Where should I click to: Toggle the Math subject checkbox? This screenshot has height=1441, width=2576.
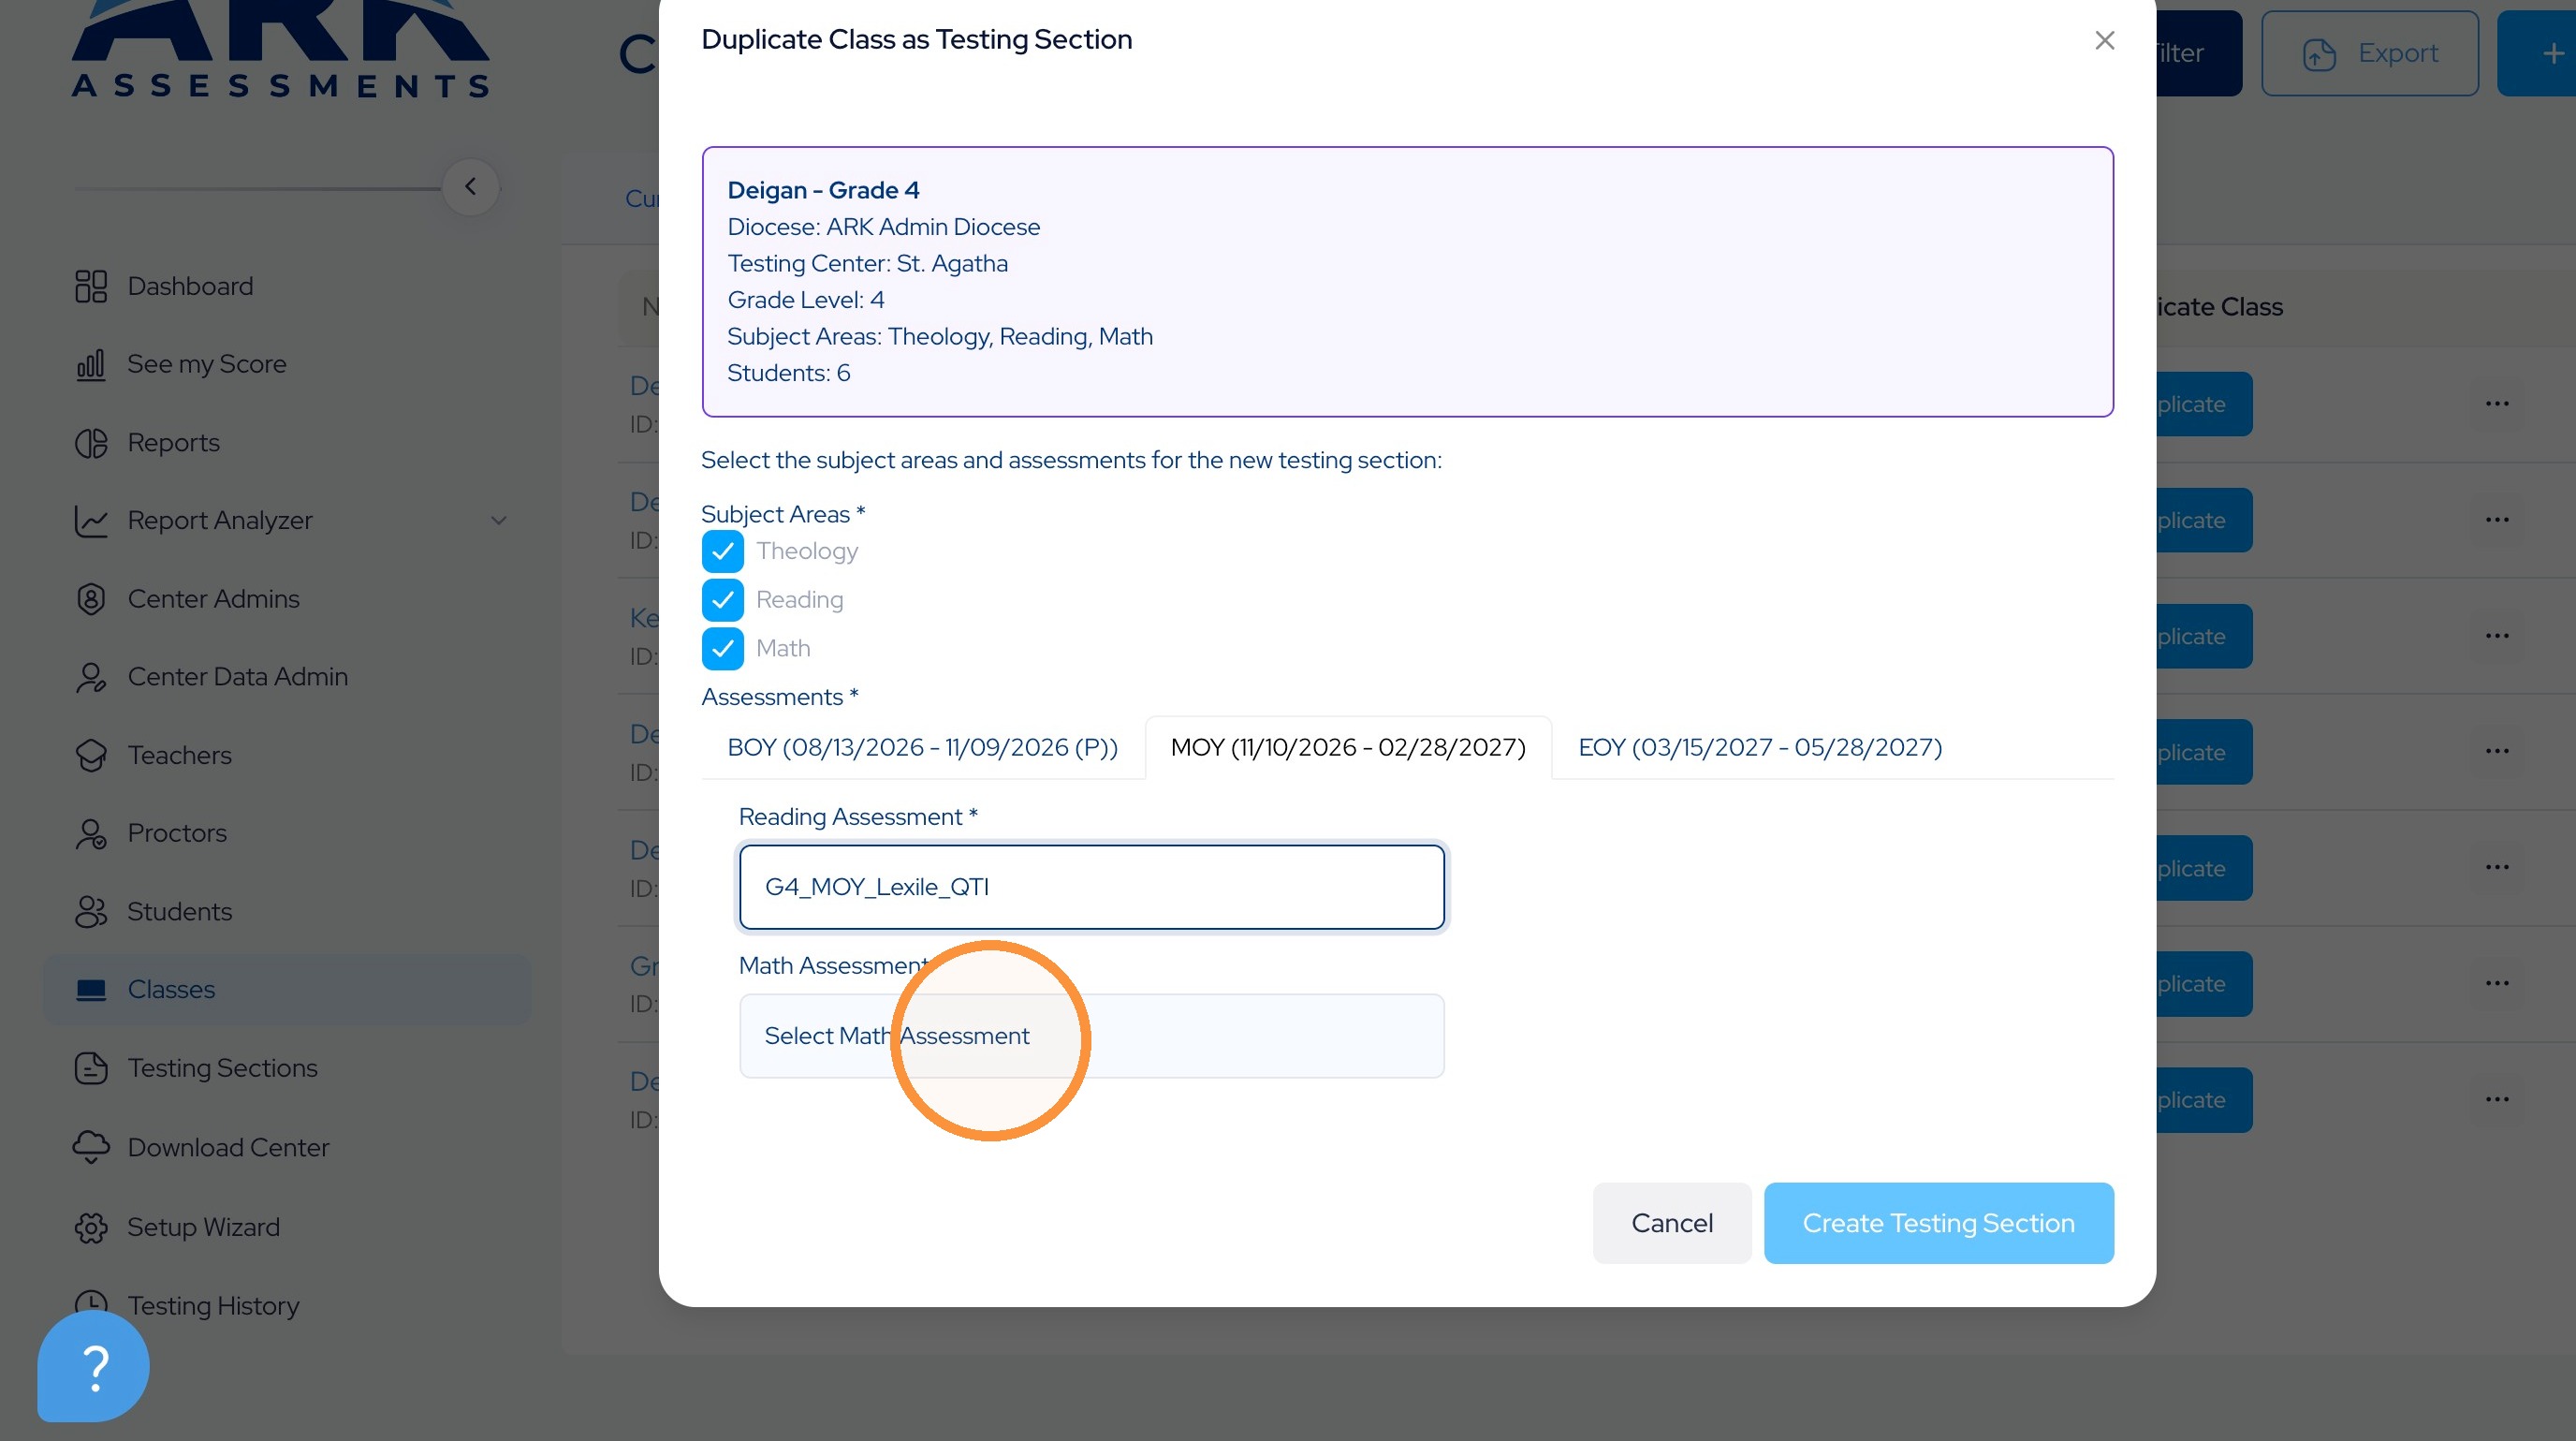point(723,648)
